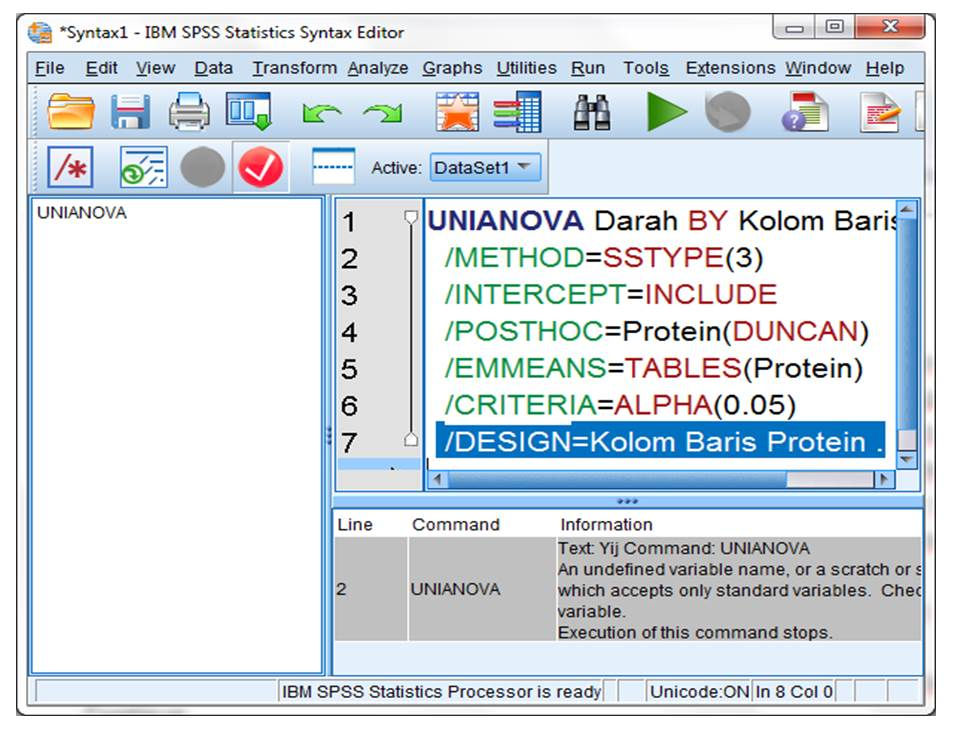Click the highlighted /DESIGN line
The image size is (960, 729).
point(660,440)
